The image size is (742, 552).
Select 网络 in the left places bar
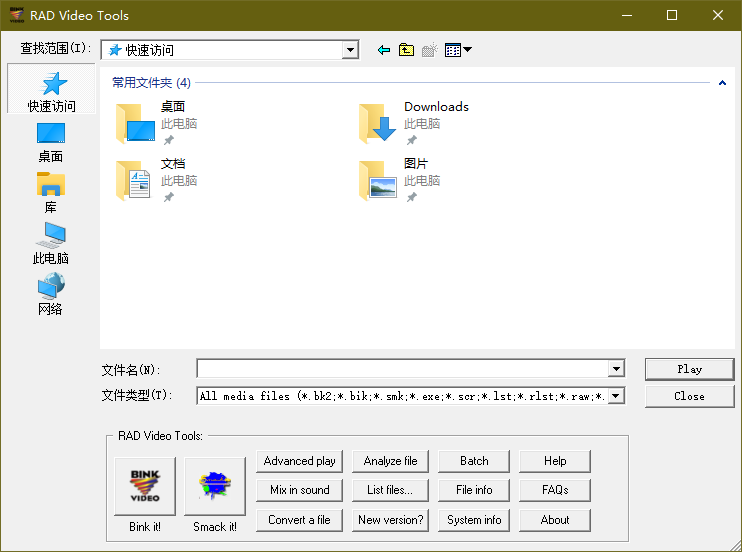(x=51, y=294)
